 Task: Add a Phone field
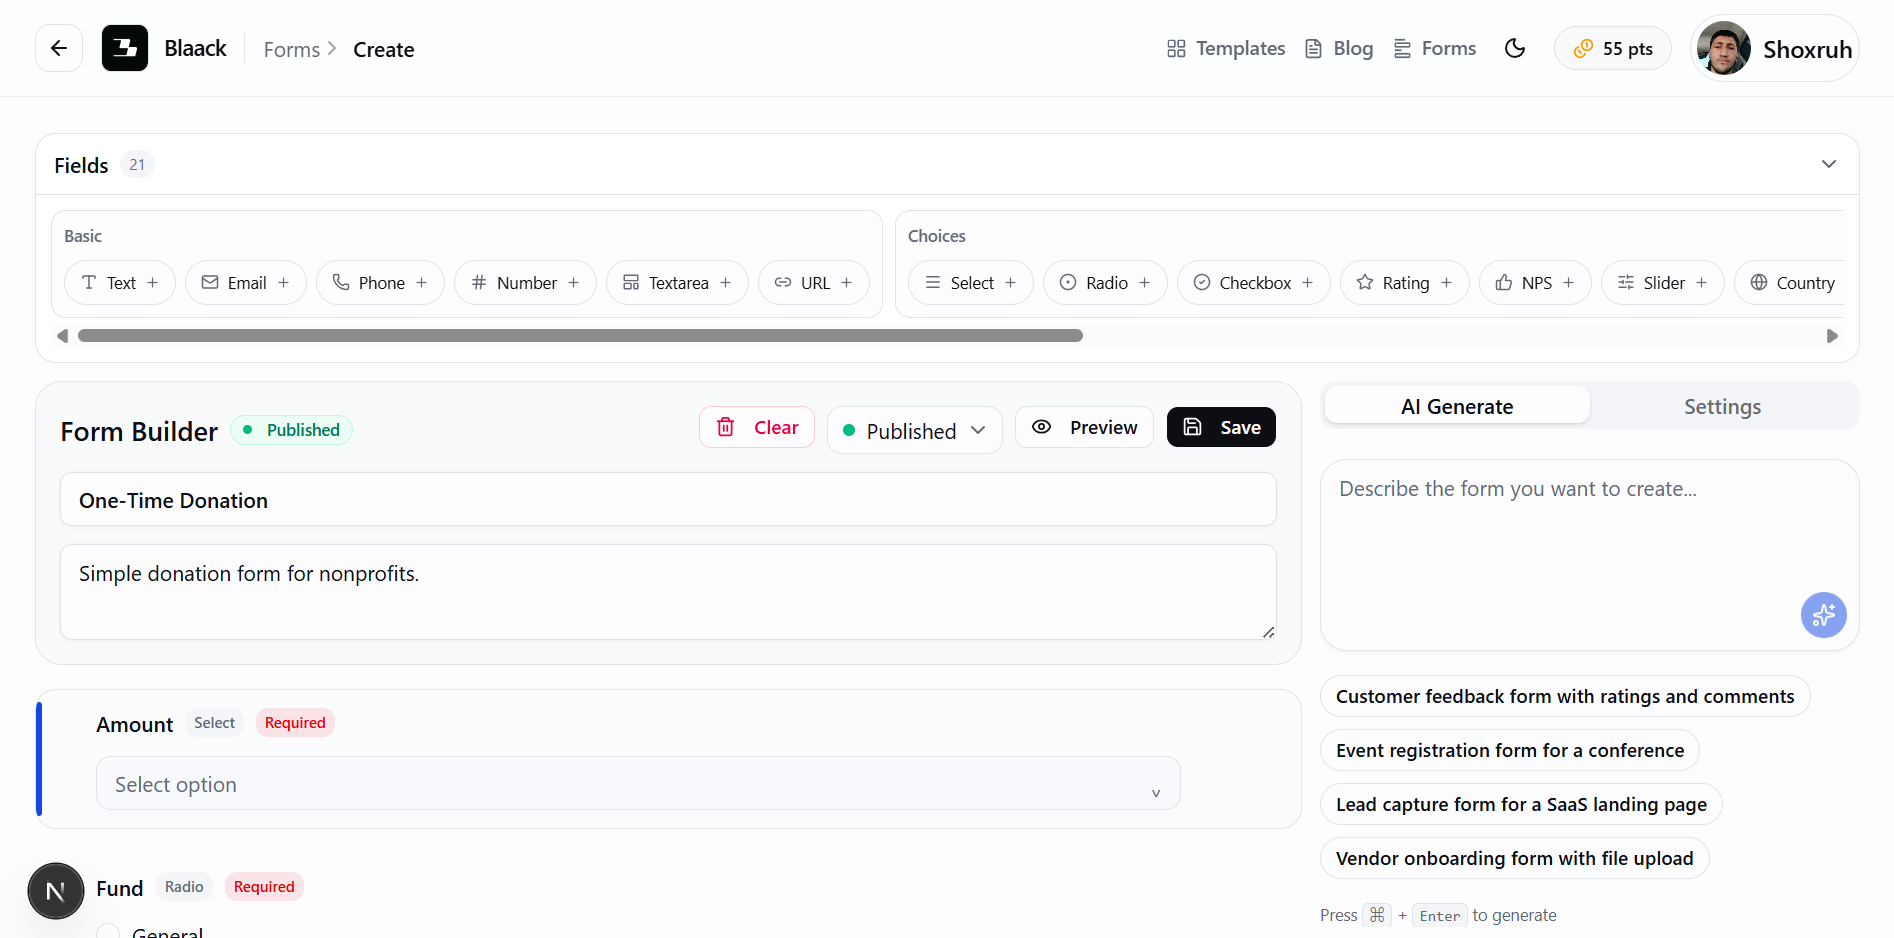coord(381,283)
